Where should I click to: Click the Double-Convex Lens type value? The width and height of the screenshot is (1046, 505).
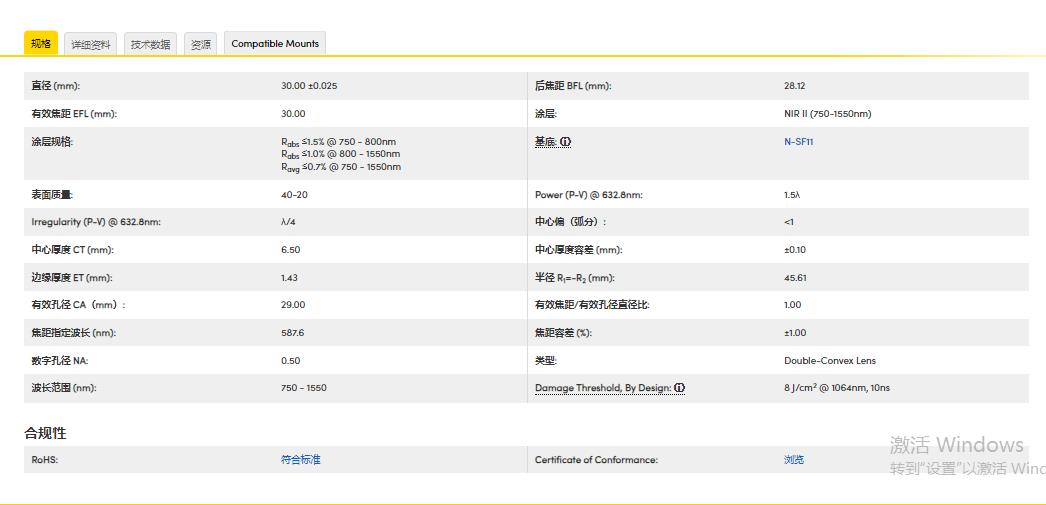(x=829, y=360)
